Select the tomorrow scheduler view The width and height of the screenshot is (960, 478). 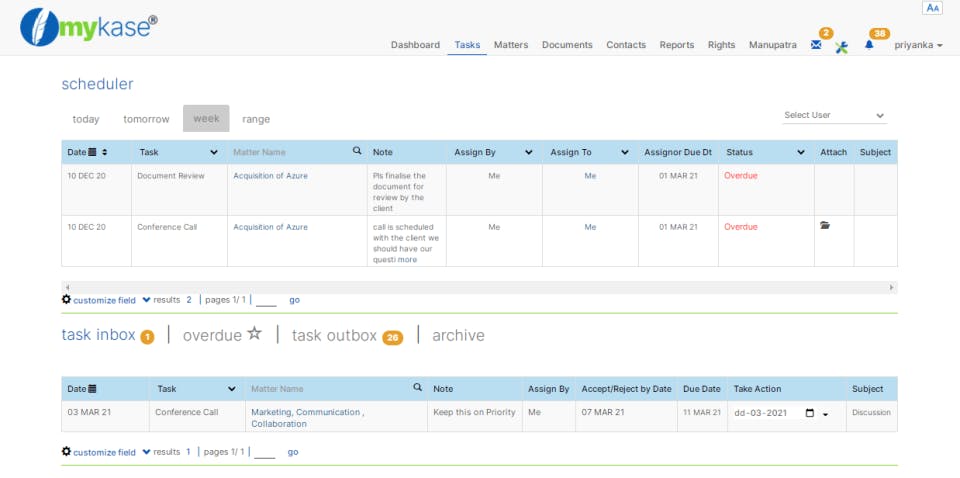[146, 119]
